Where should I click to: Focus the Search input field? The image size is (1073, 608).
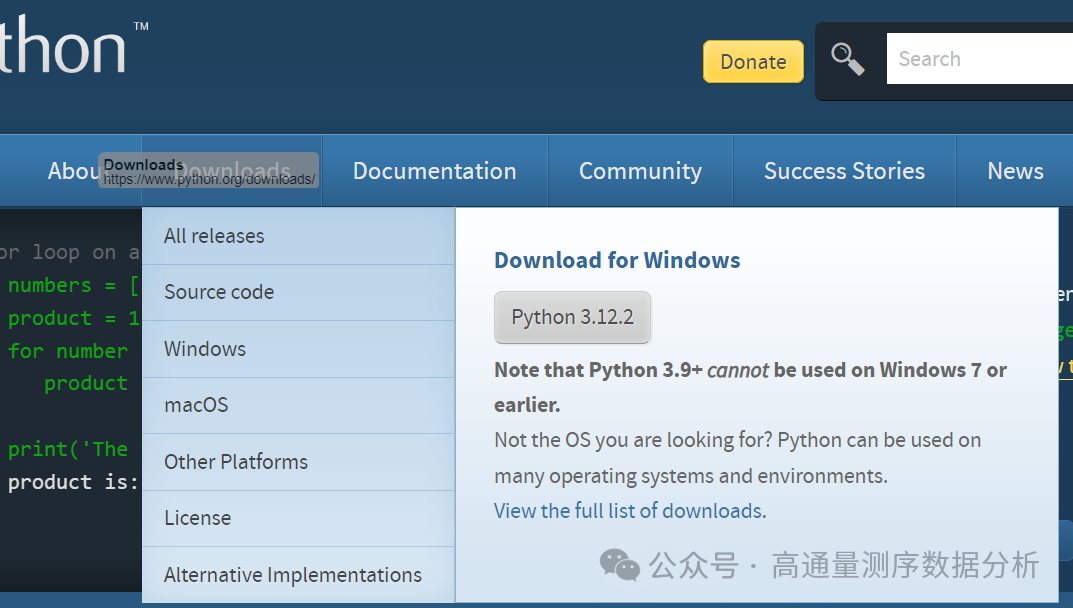[x=980, y=59]
